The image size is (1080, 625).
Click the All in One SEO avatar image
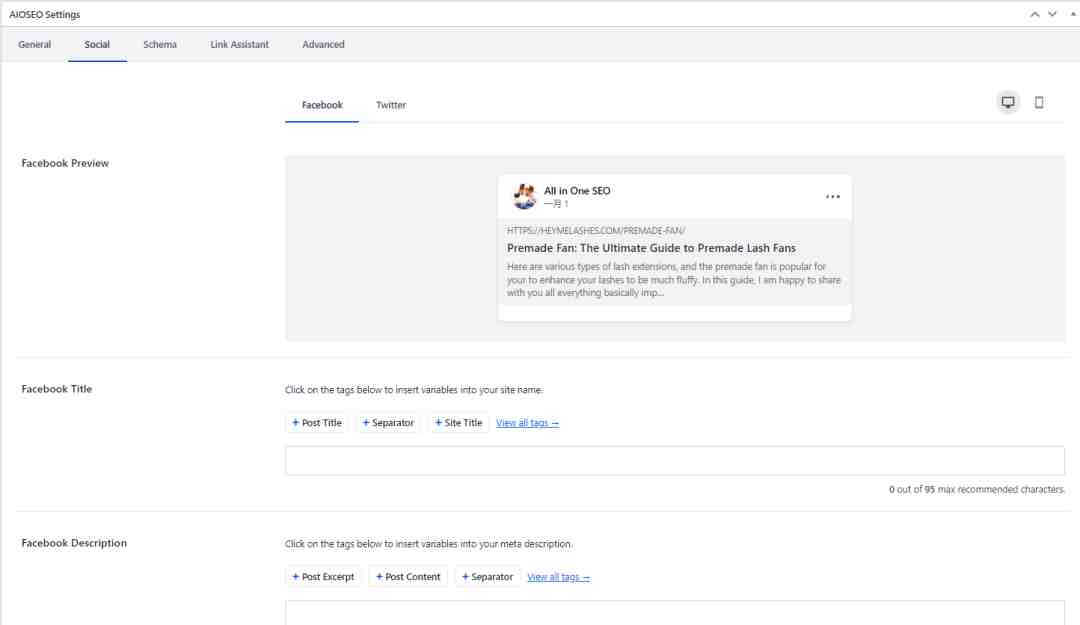click(x=525, y=196)
